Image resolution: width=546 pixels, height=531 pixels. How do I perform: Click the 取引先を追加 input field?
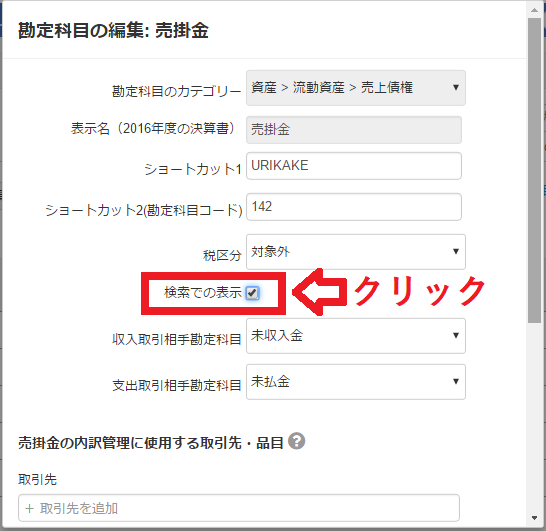(x=239, y=508)
